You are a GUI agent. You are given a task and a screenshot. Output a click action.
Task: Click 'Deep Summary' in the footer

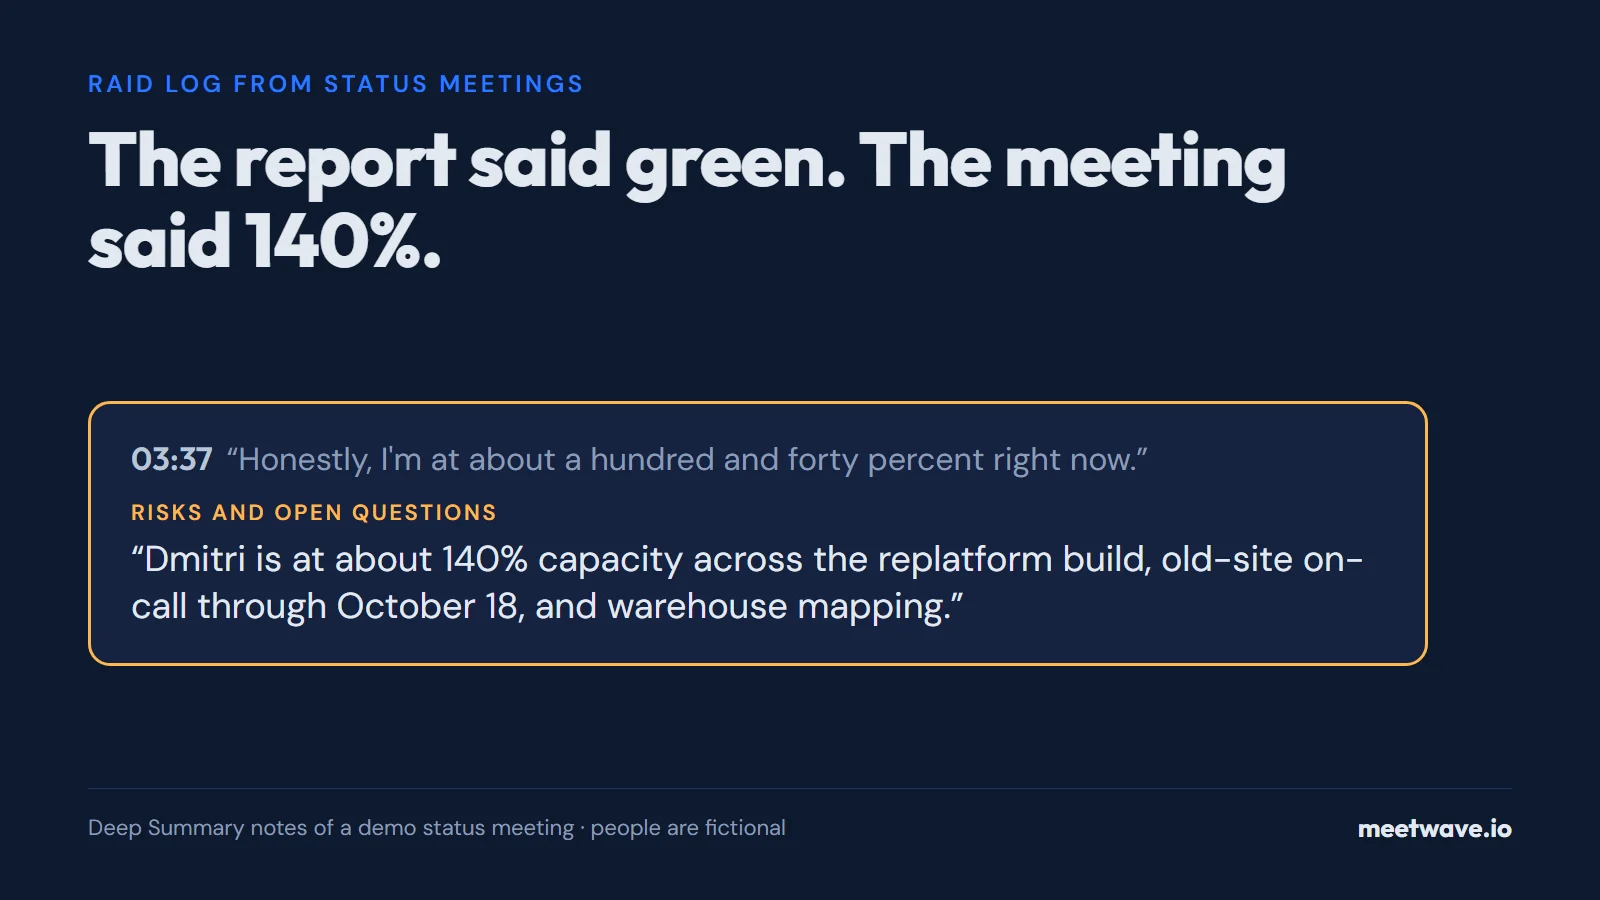166,828
